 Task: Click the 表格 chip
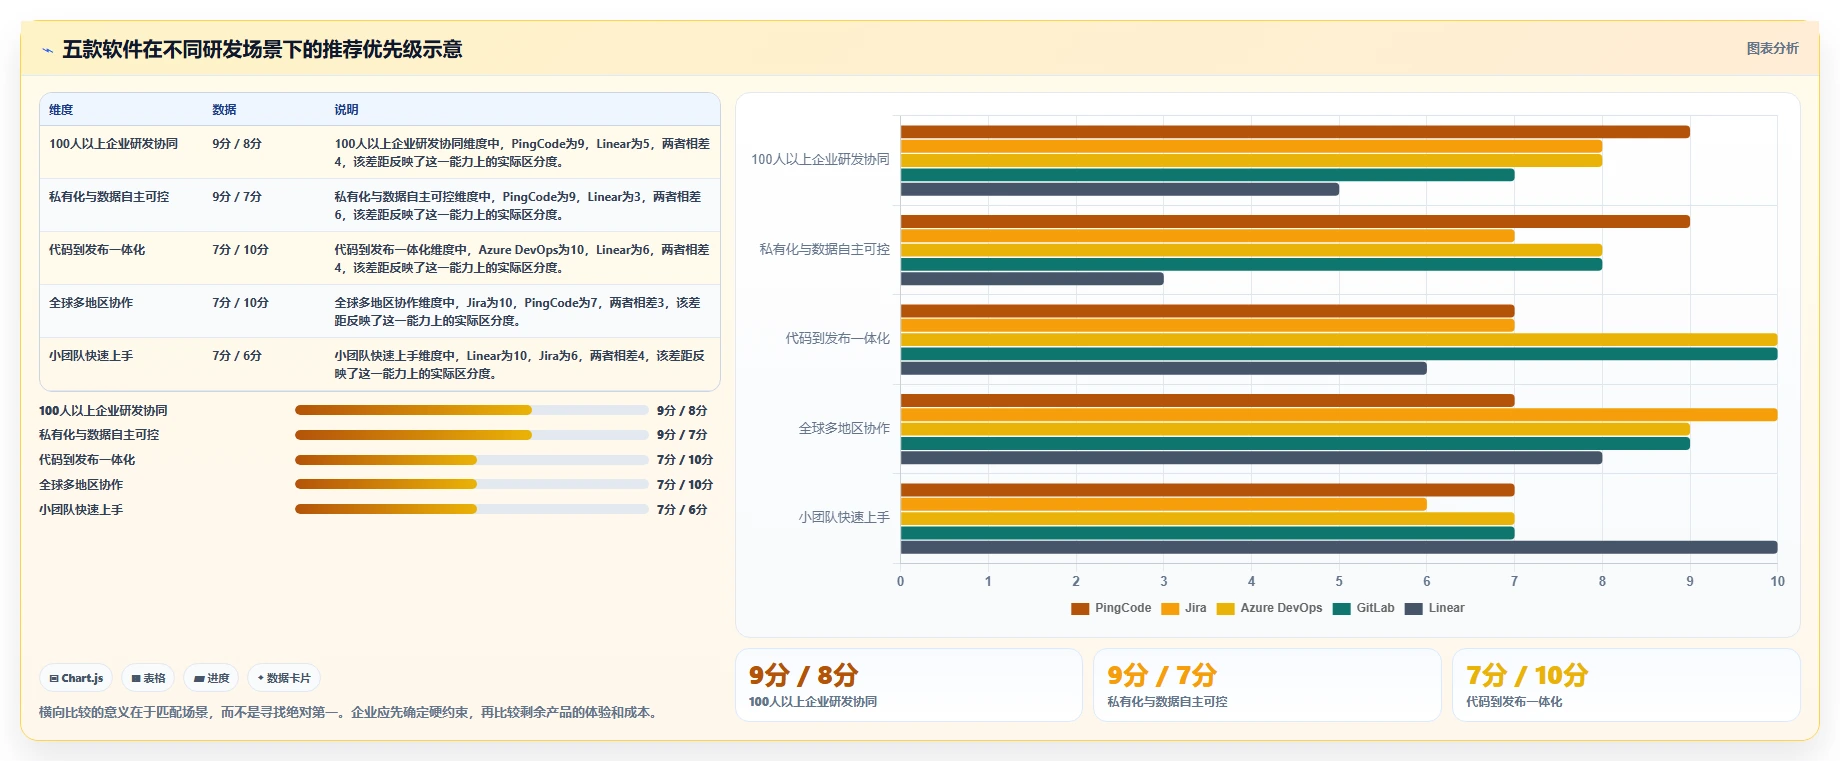pos(148,678)
